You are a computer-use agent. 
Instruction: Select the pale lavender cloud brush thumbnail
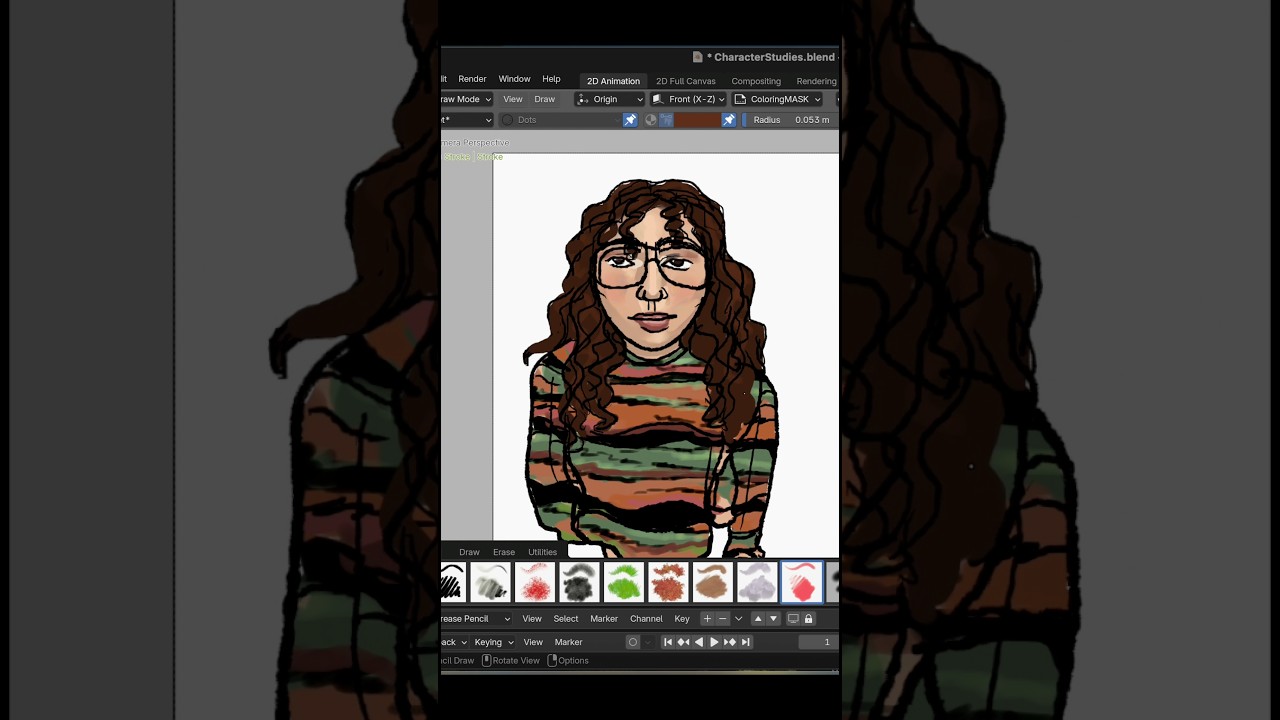pos(757,582)
